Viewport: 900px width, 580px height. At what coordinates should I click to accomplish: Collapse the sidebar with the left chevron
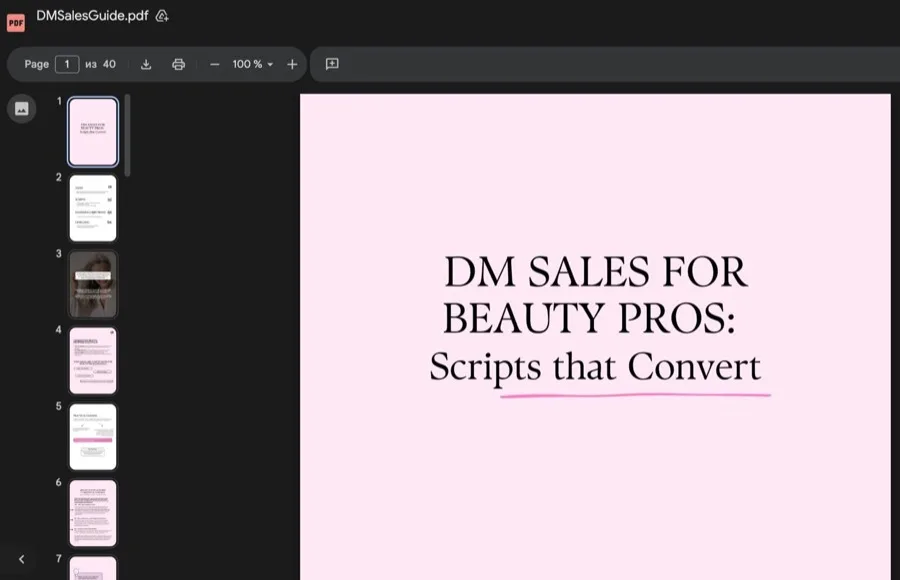coord(22,559)
